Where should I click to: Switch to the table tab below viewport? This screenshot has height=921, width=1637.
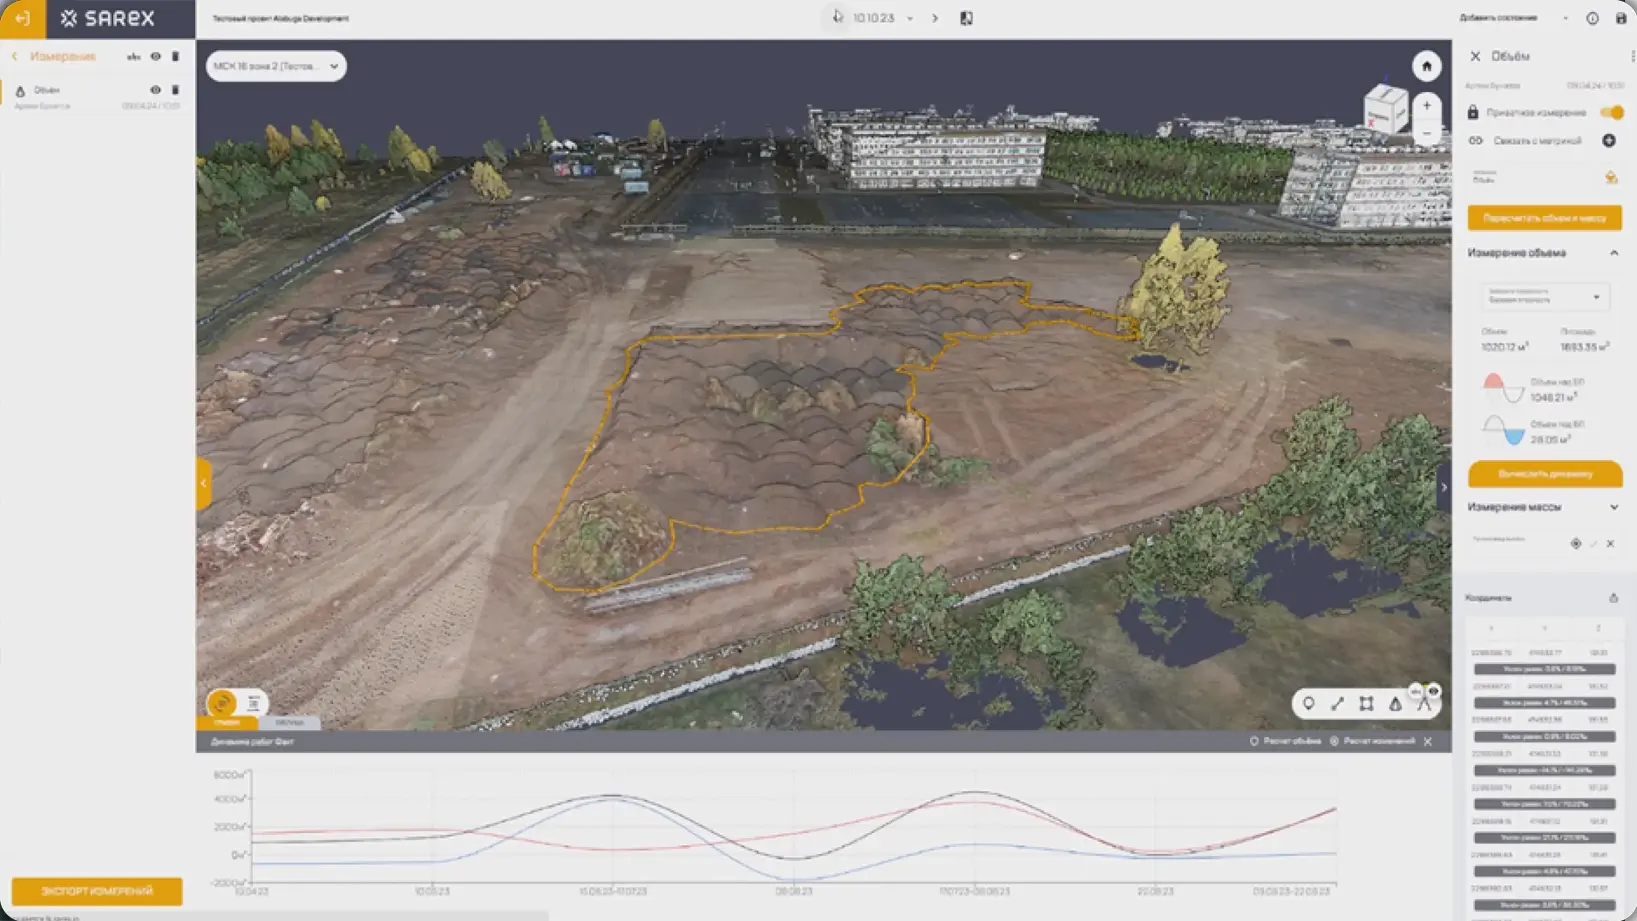pyautogui.click(x=289, y=722)
